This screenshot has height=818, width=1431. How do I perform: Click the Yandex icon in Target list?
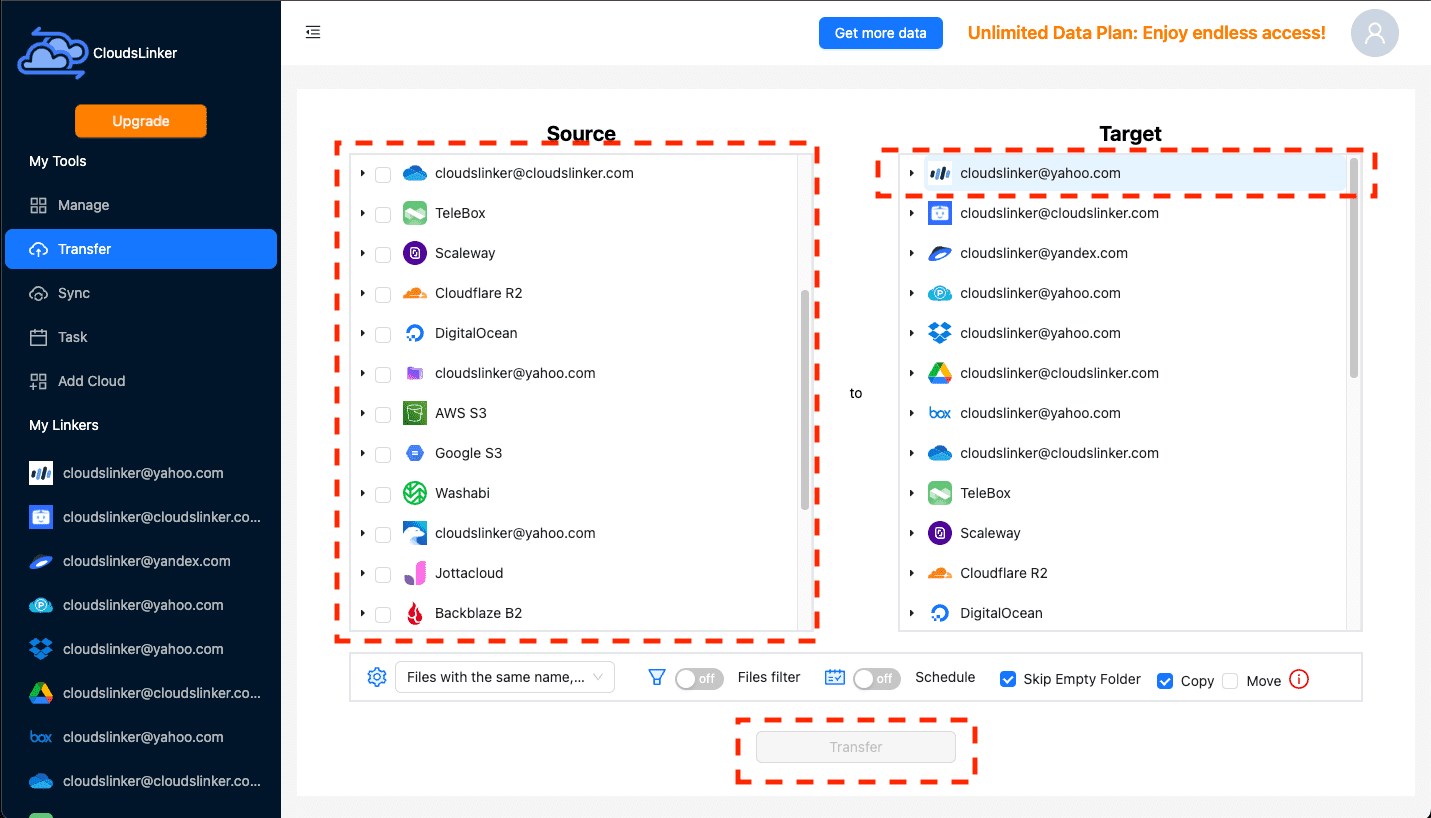(940, 253)
